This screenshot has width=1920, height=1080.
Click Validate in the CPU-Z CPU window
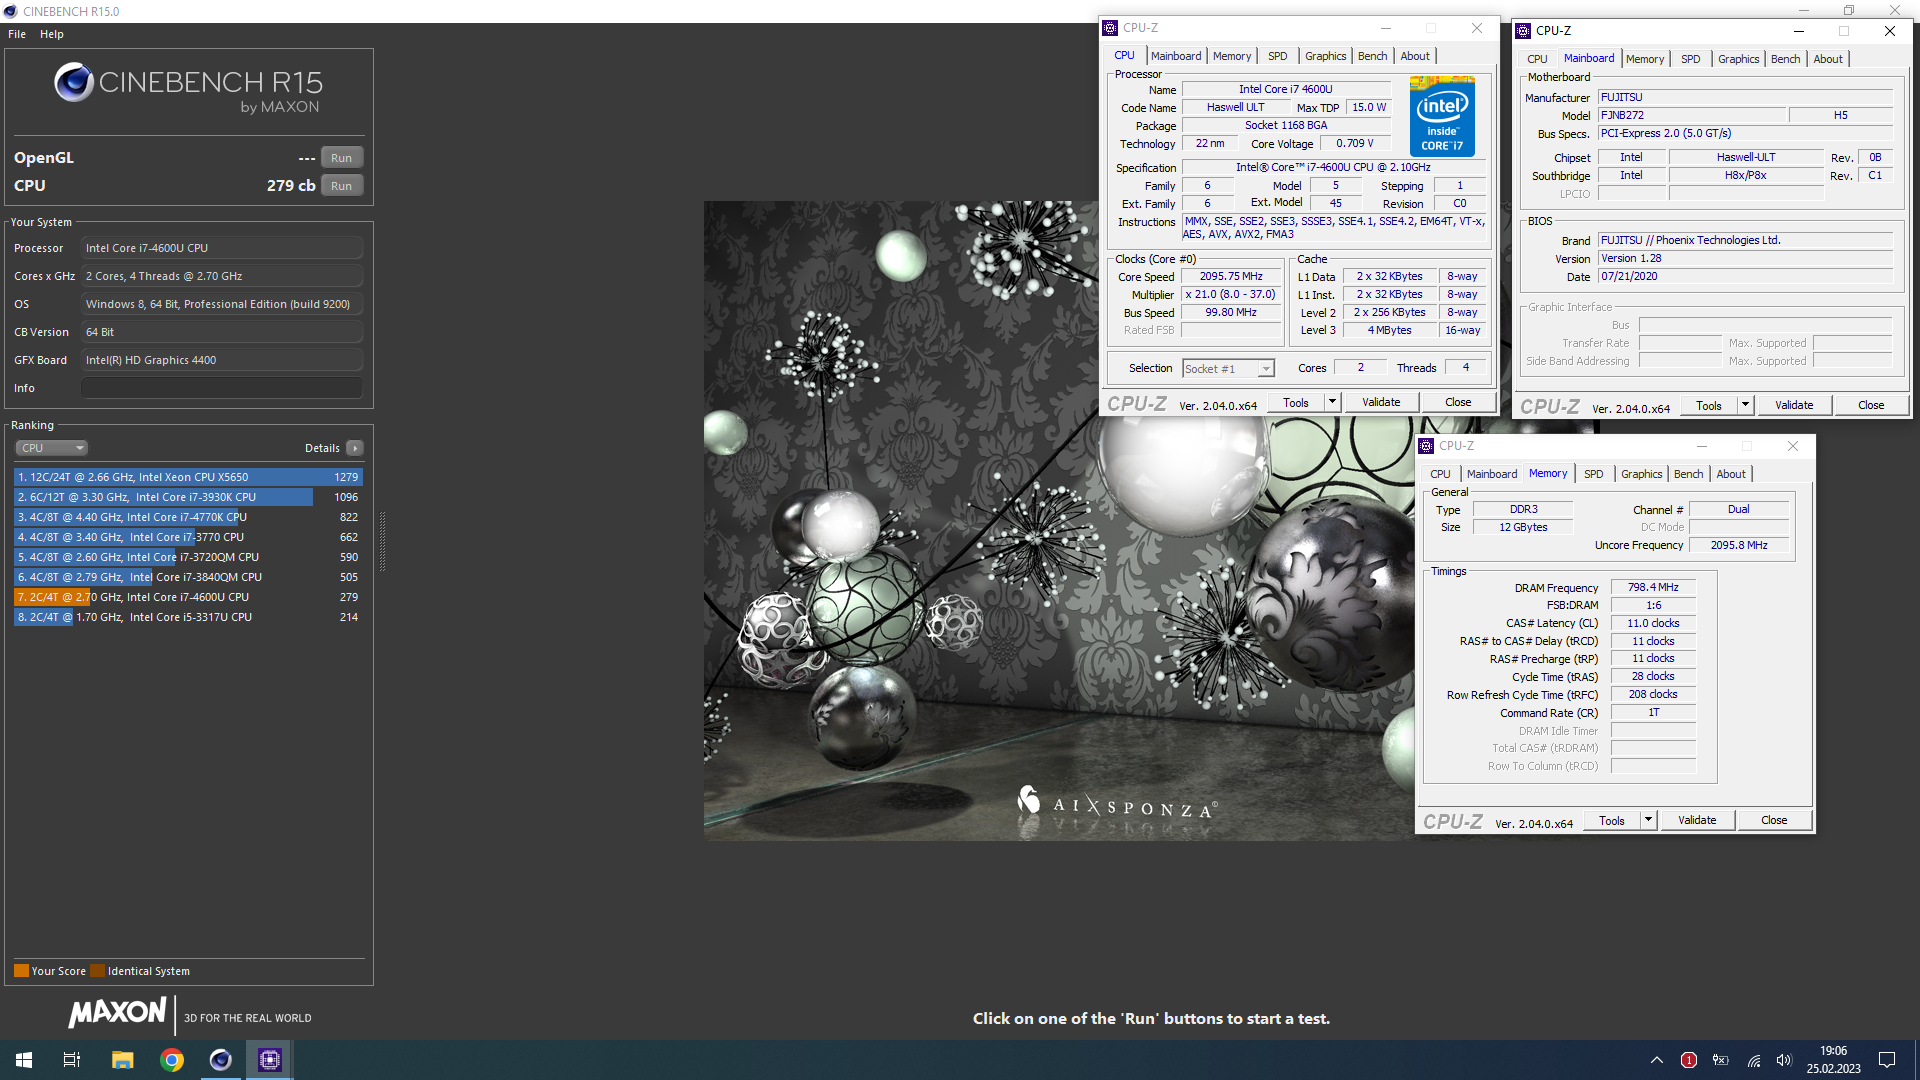point(1381,403)
